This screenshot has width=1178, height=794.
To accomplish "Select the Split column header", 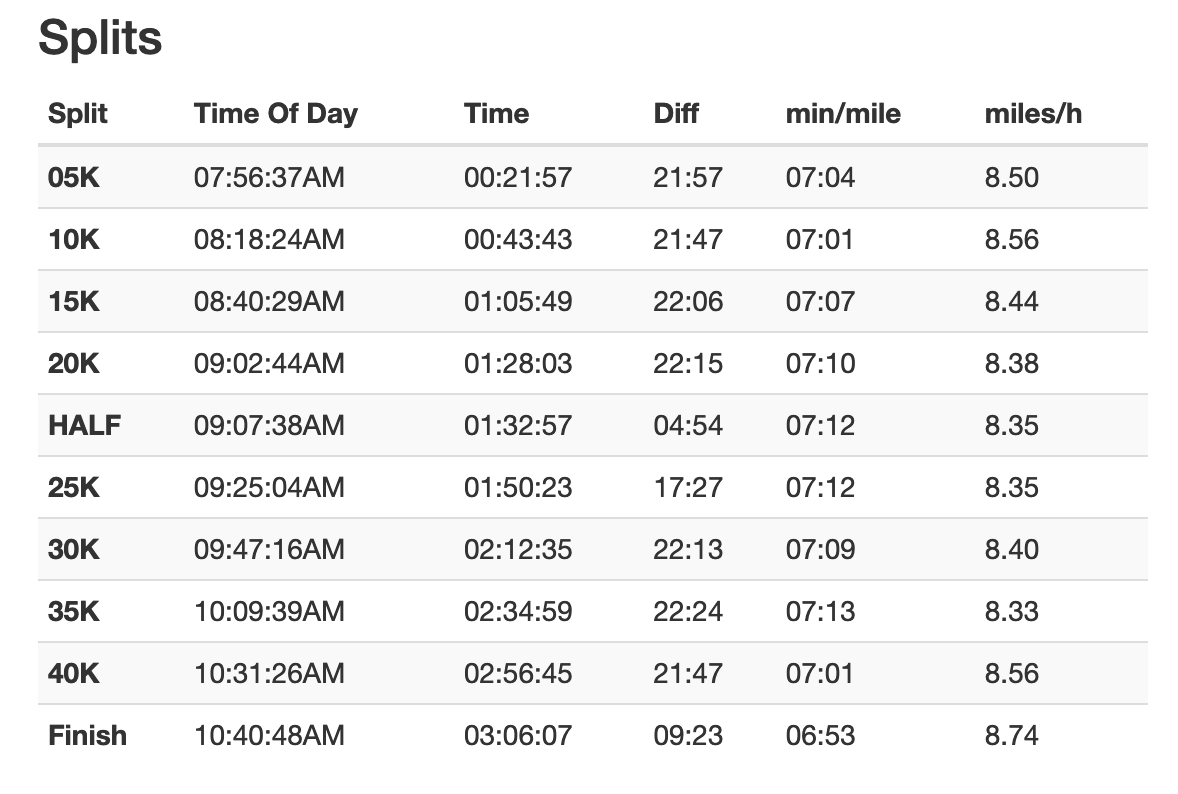I will point(77,114).
